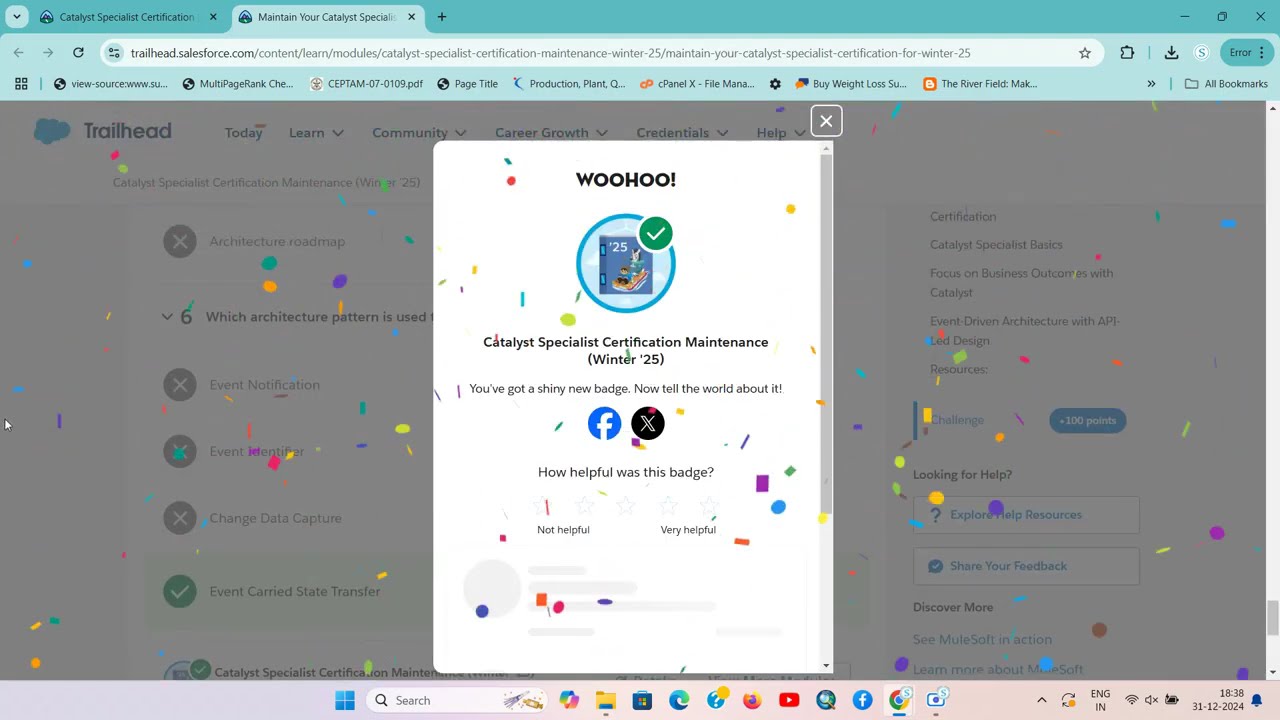Click popup scrollbar up arrow
1280x720 pixels.
coord(826,149)
